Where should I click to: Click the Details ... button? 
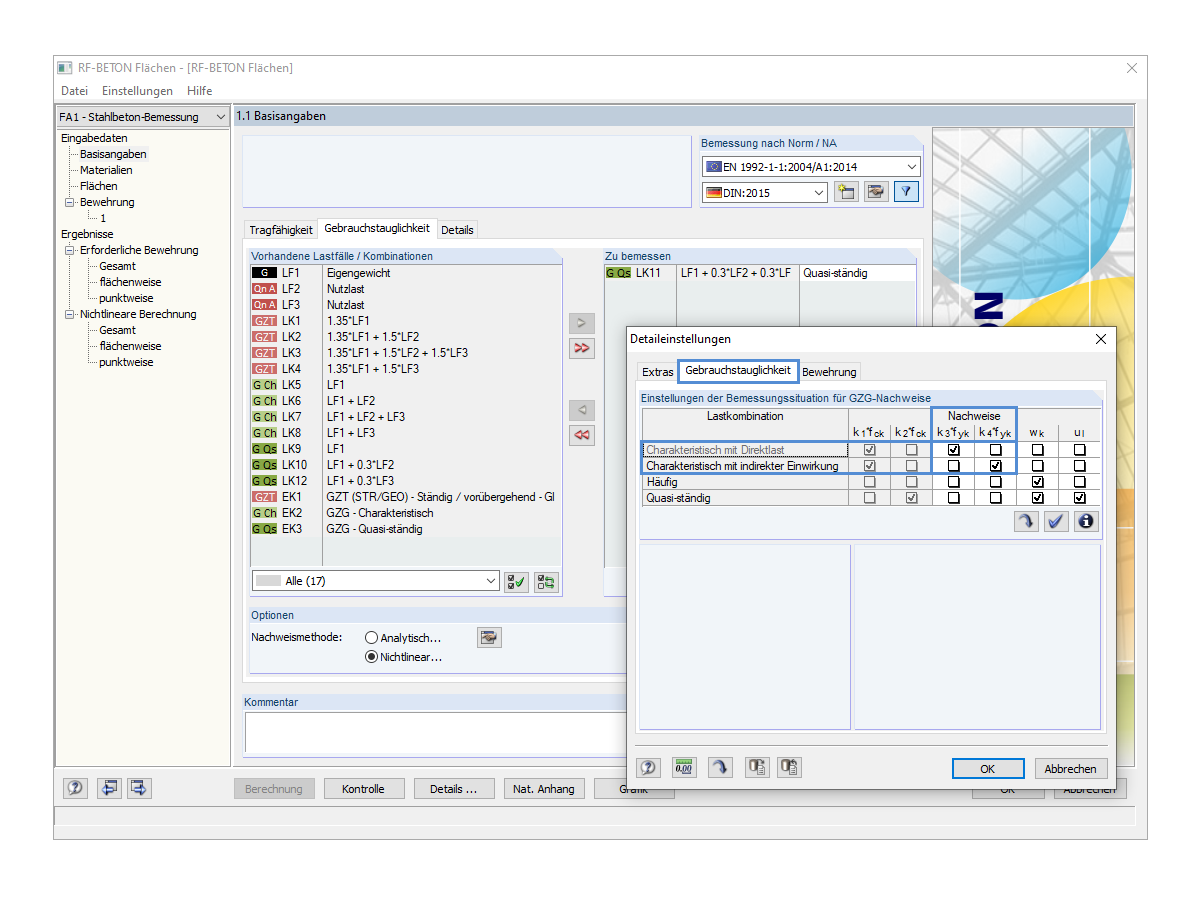pos(453,789)
